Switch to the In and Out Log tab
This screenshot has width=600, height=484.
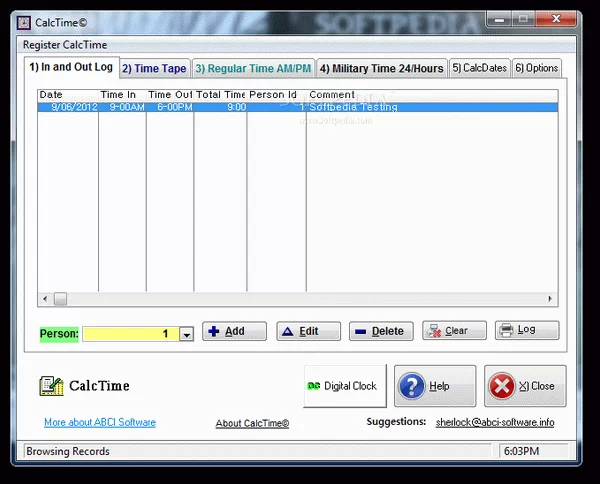72,67
